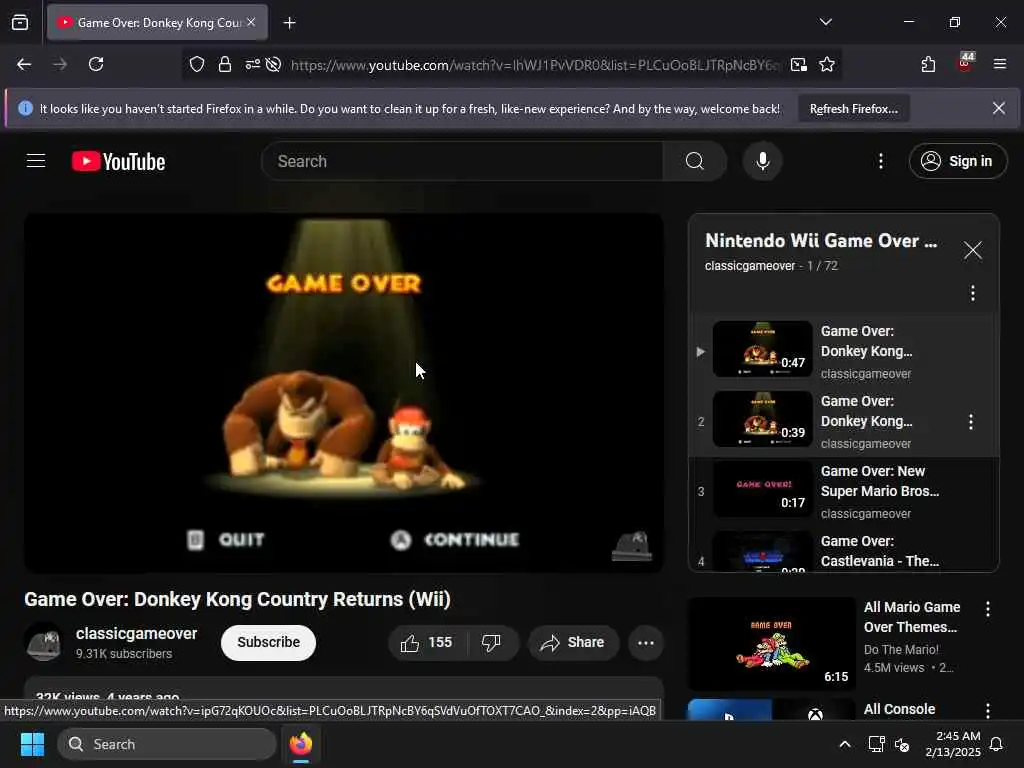Play playlist item 2 thumbnail 0:39
1024x768 pixels.
[x=762, y=419]
